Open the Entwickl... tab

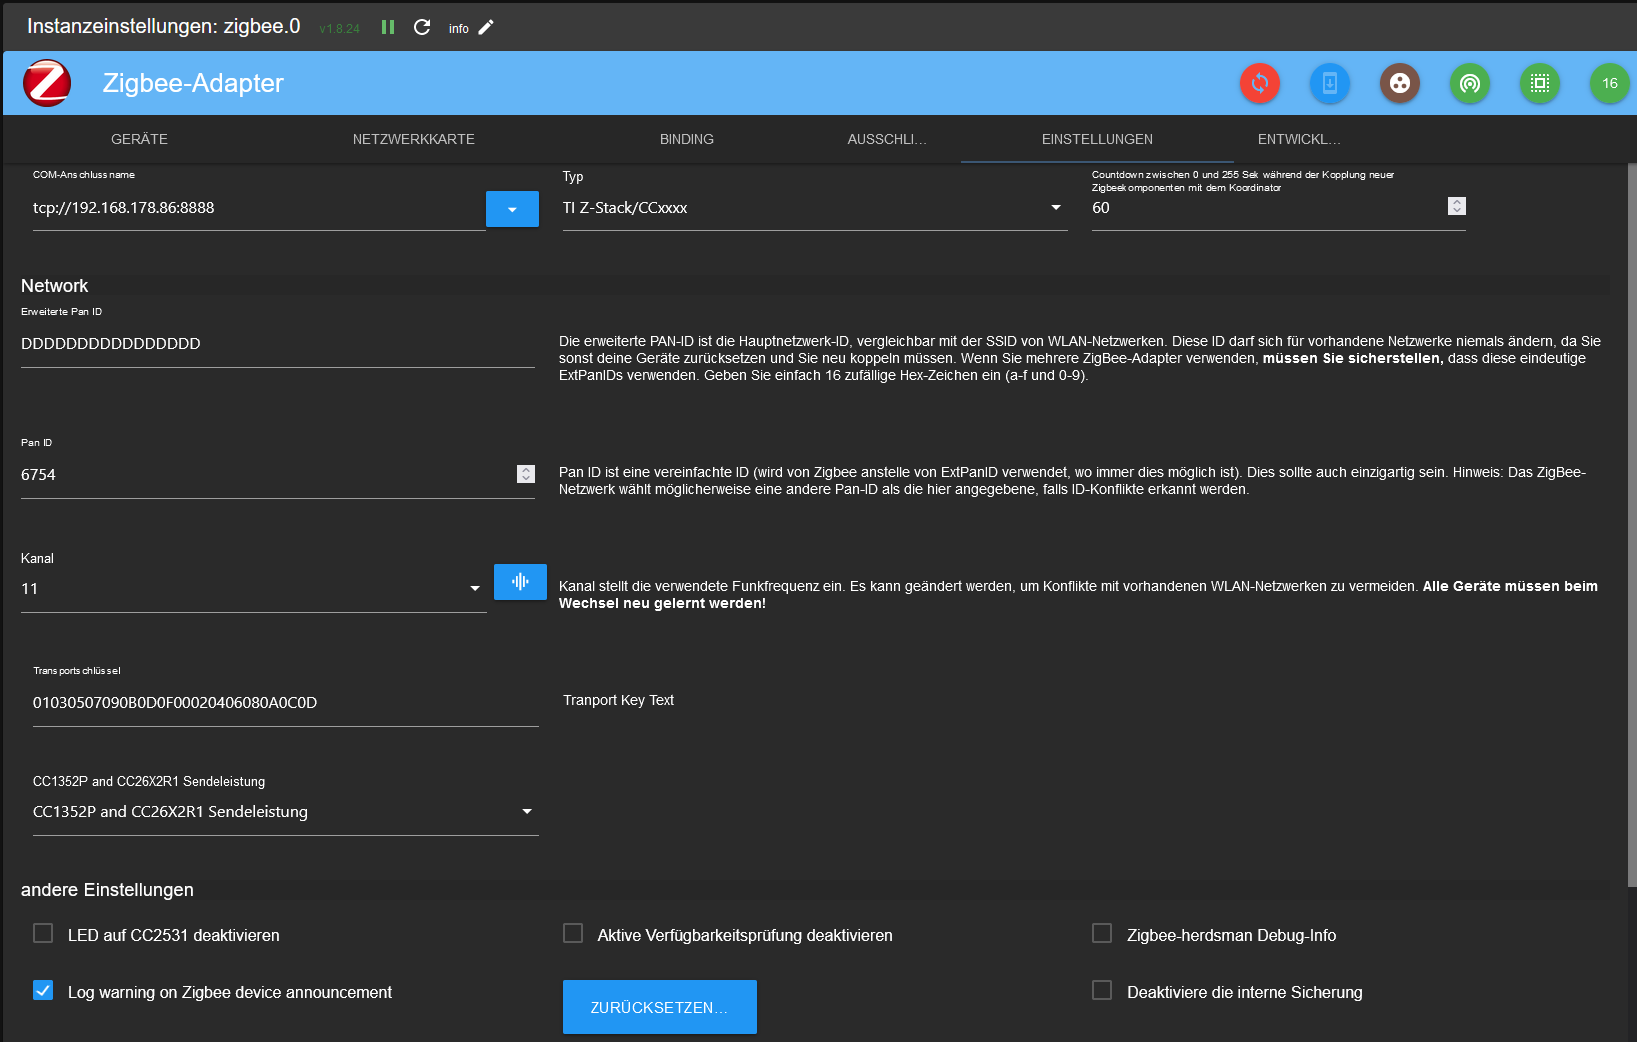click(1299, 139)
